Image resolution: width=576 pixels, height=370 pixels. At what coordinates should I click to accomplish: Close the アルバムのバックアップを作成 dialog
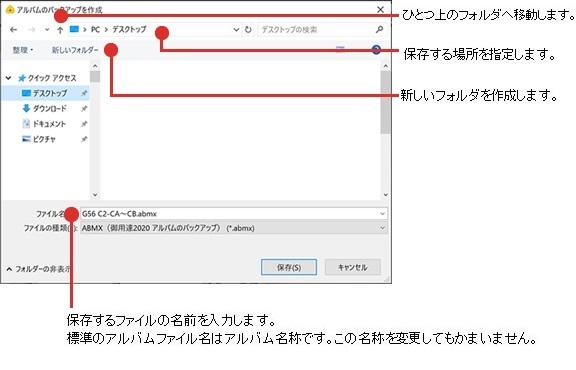(381, 9)
